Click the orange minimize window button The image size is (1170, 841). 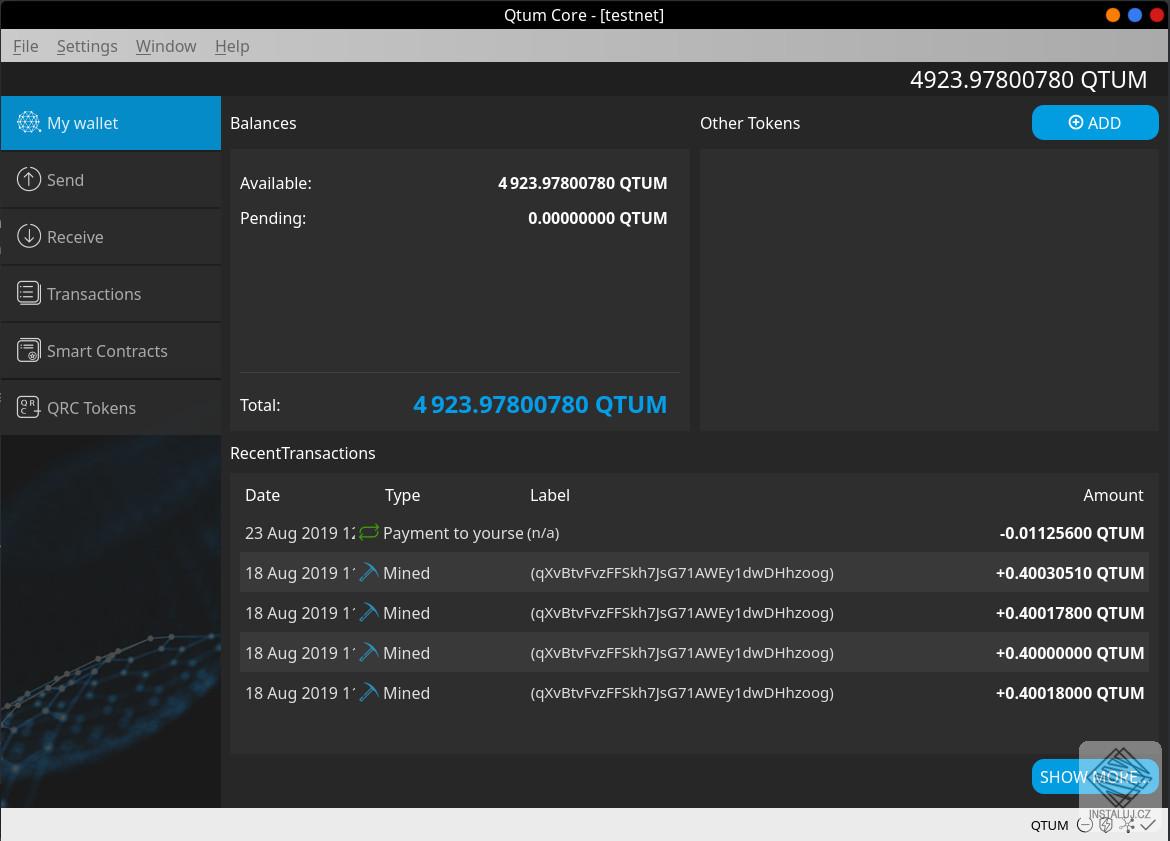click(x=1113, y=15)
